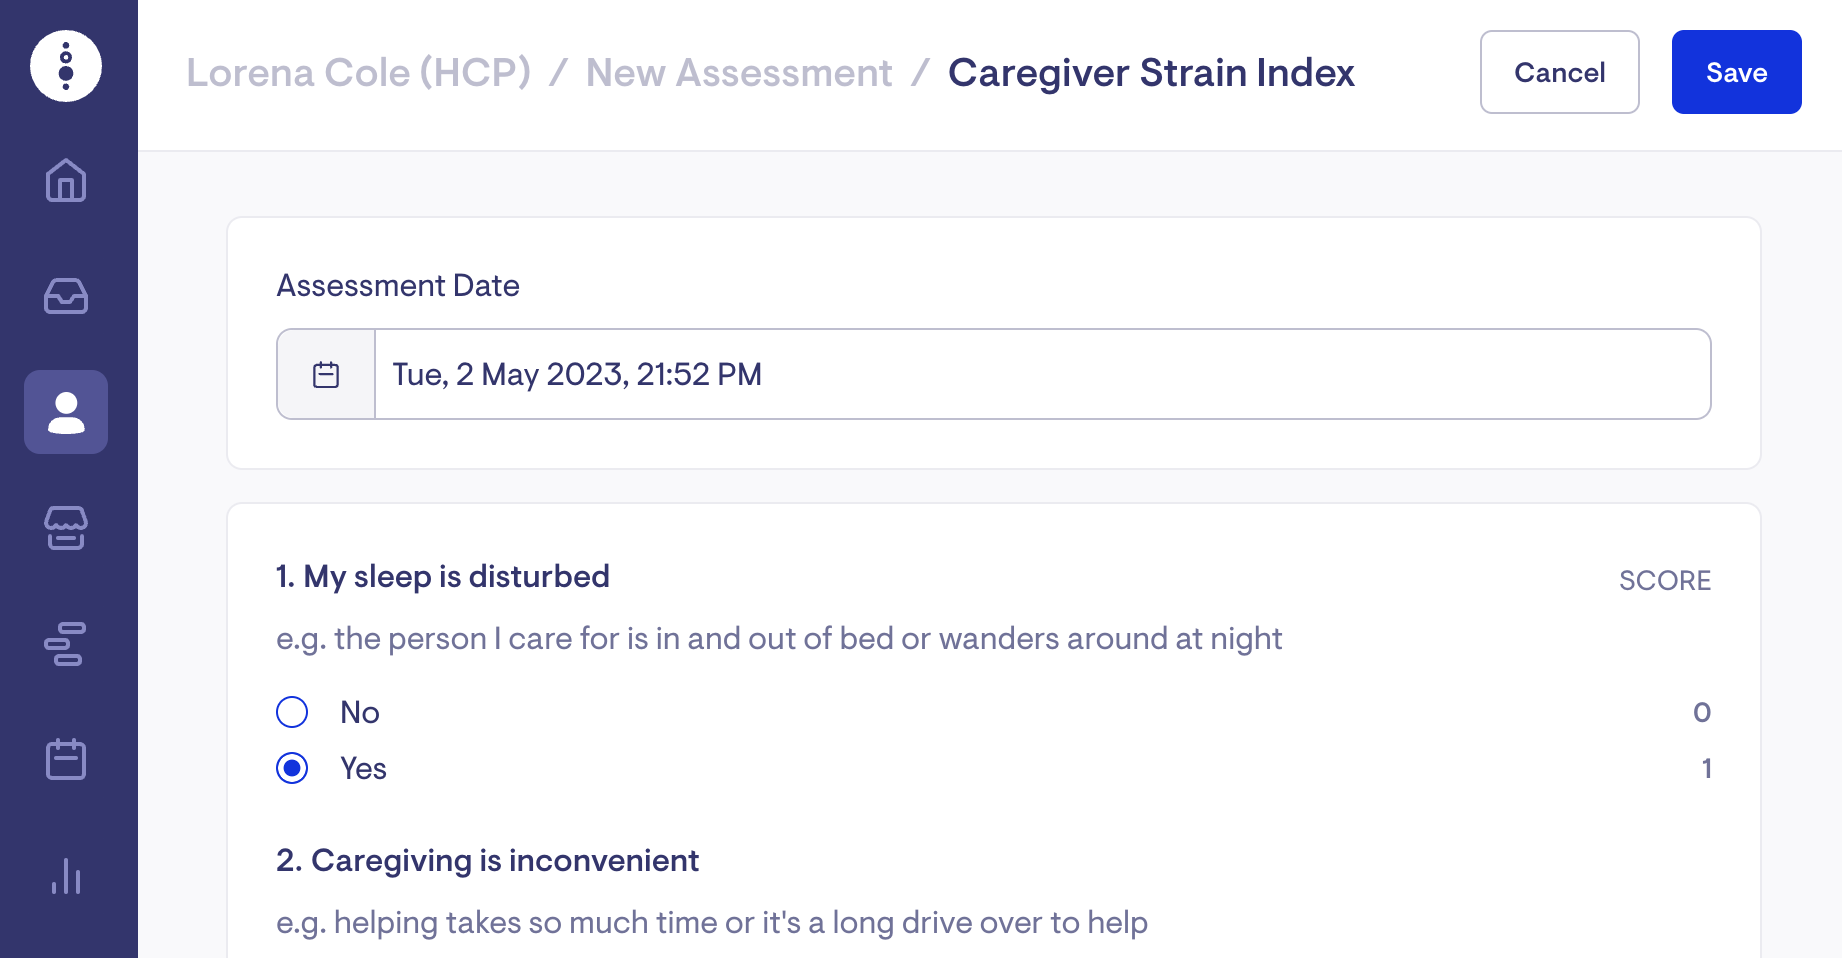Viewport: 1842px width, 958px height.
Task: Open the storefront icon in the sidebar
Action: pyautogui.click(x=66, y=528)
